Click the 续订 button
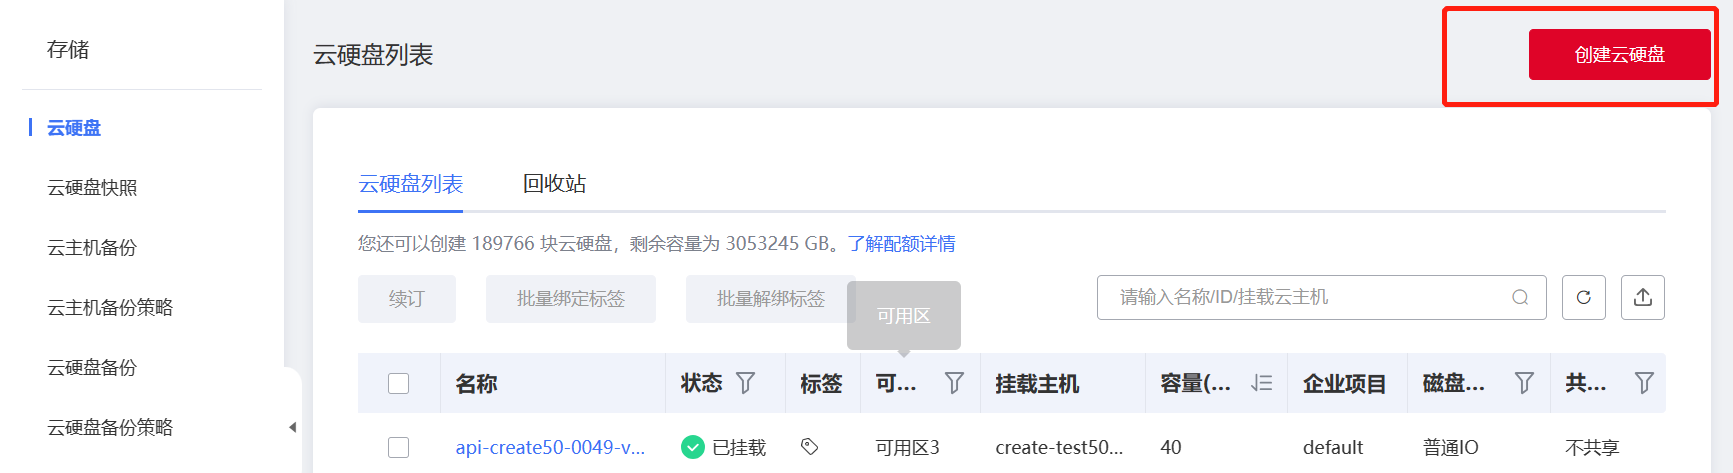Image resolution: width=1733 pixels, height=473 pixels. 407,299
